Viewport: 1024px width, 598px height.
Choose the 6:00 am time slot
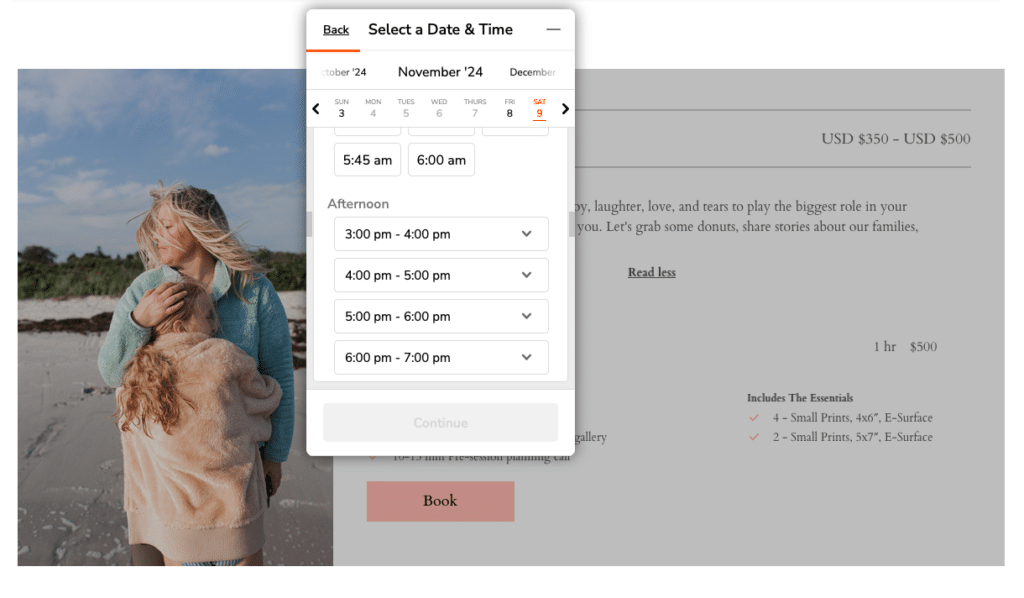[x=441, y=160]
